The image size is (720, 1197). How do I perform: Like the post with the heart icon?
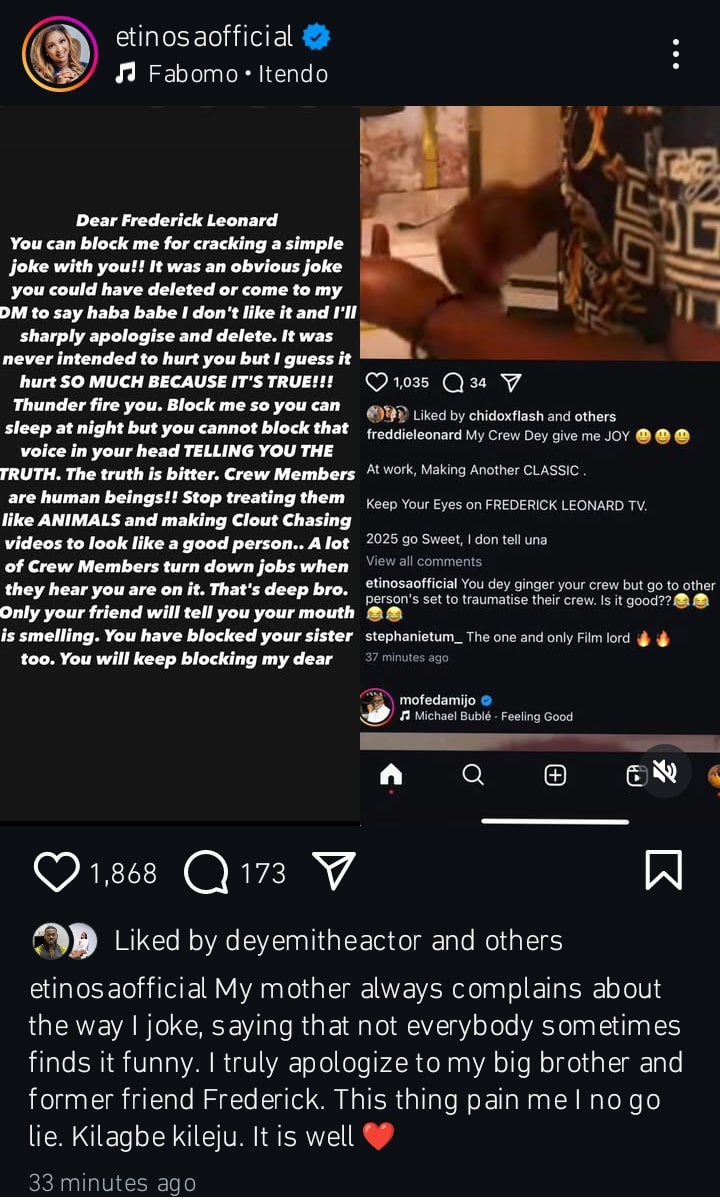[x=57, y=873]
